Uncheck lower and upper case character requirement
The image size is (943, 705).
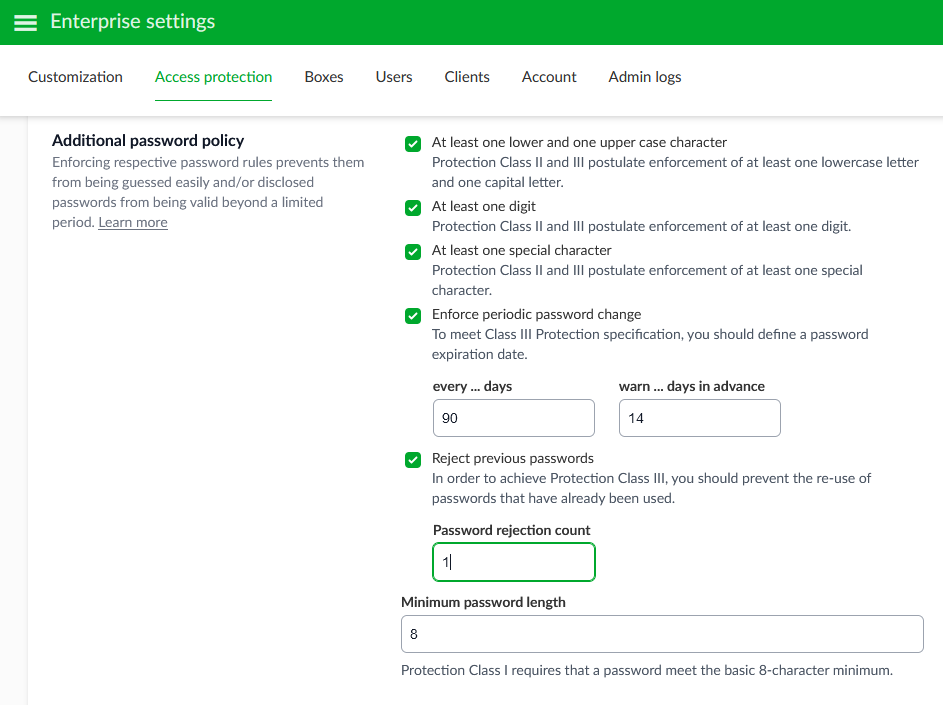pyautogui.click(x=413, y=144)
